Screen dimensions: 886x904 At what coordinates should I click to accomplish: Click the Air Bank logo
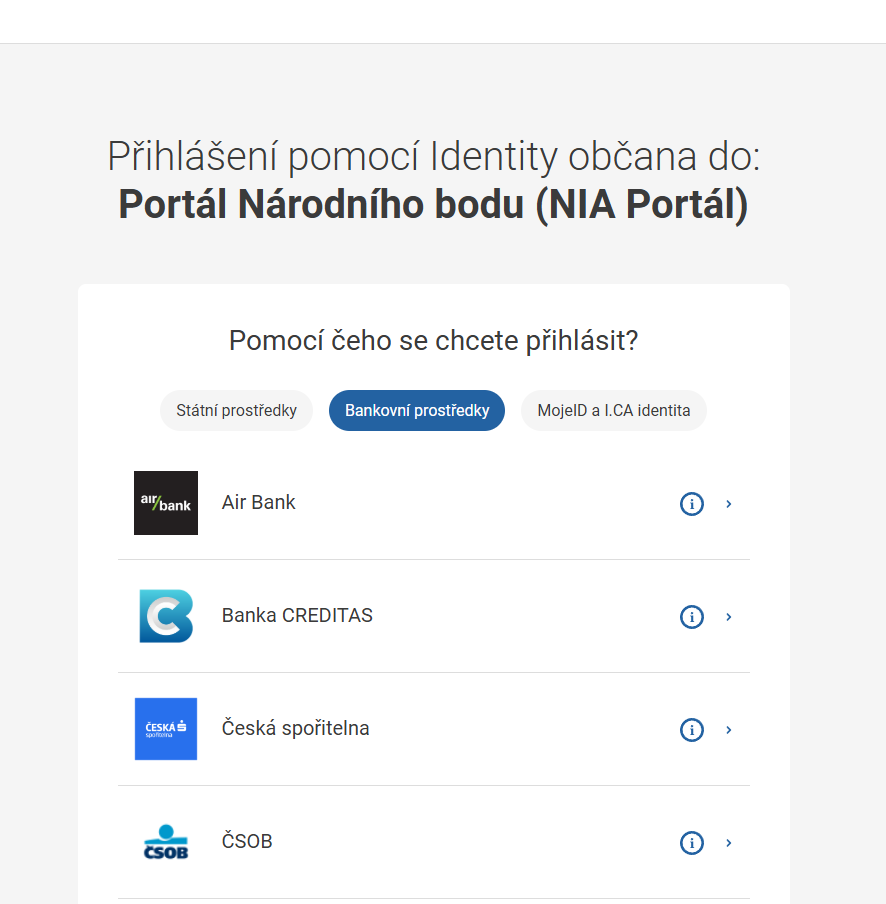[x=165, y=503]
